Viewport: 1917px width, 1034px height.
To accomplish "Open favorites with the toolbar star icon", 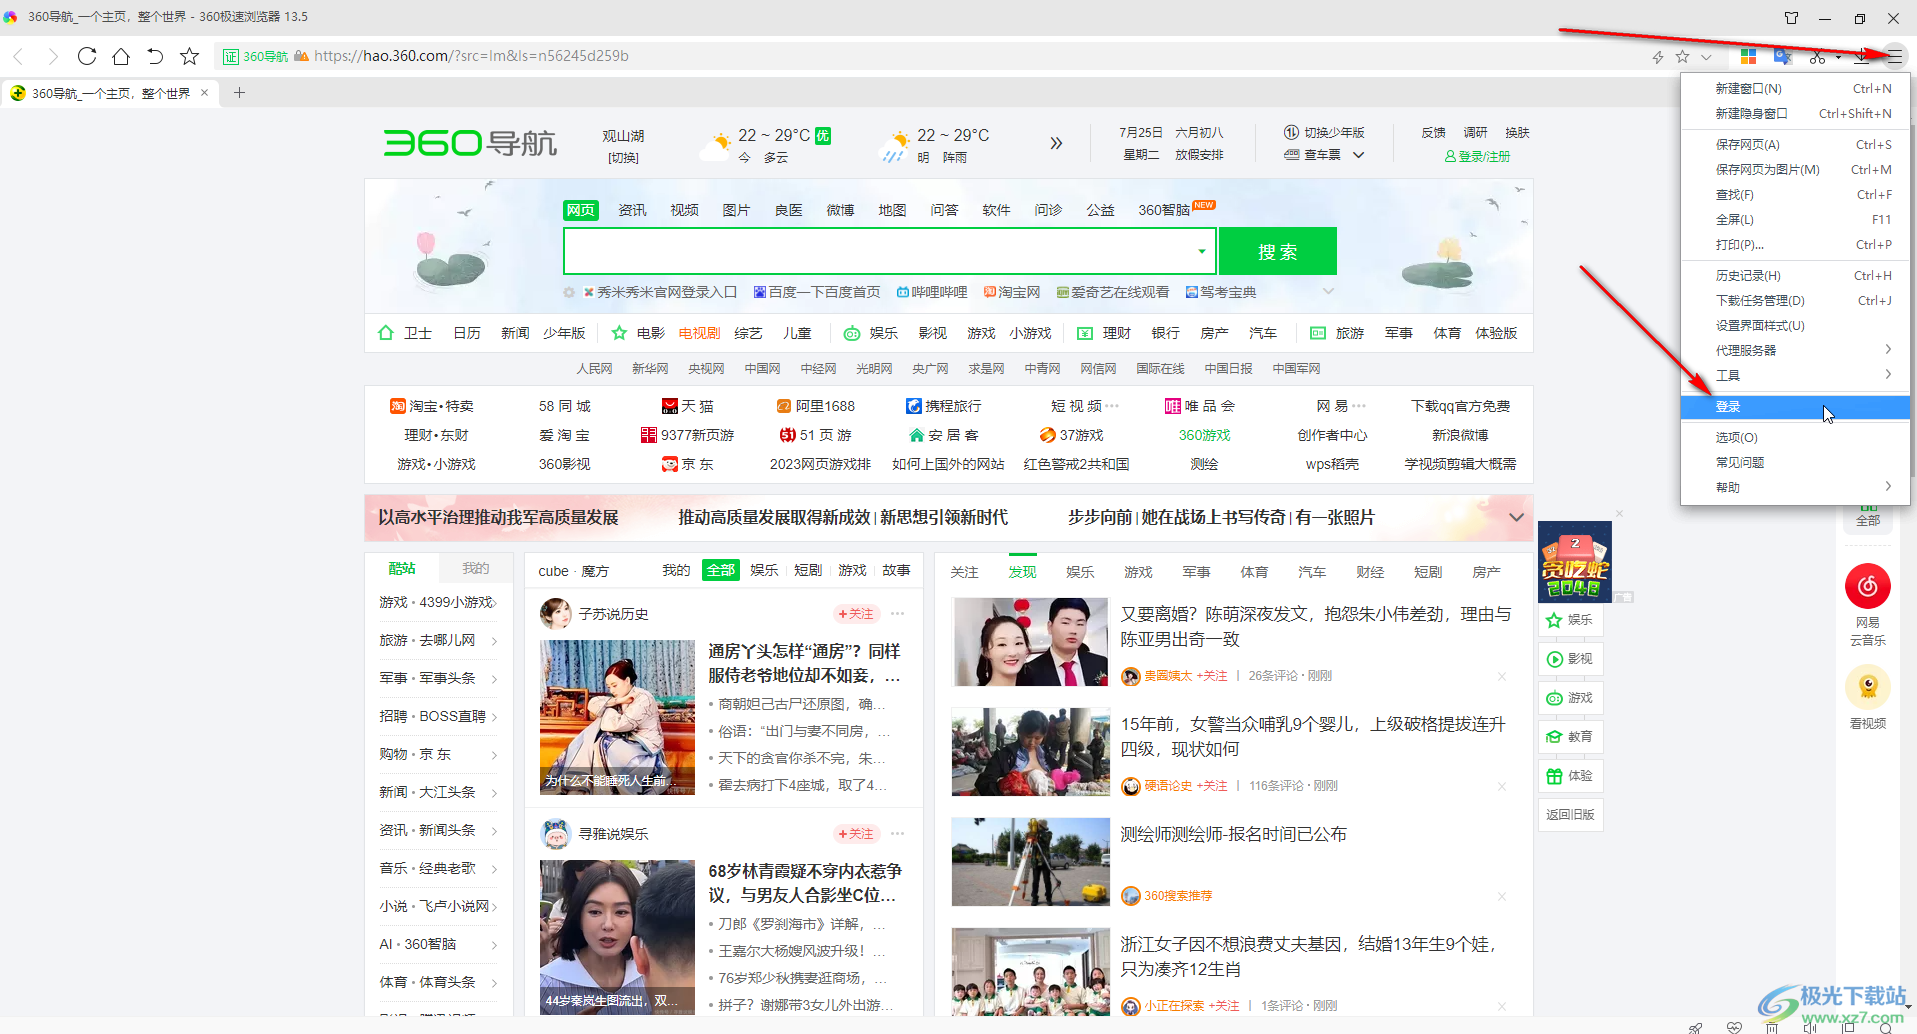I will (x=189, y=56).
